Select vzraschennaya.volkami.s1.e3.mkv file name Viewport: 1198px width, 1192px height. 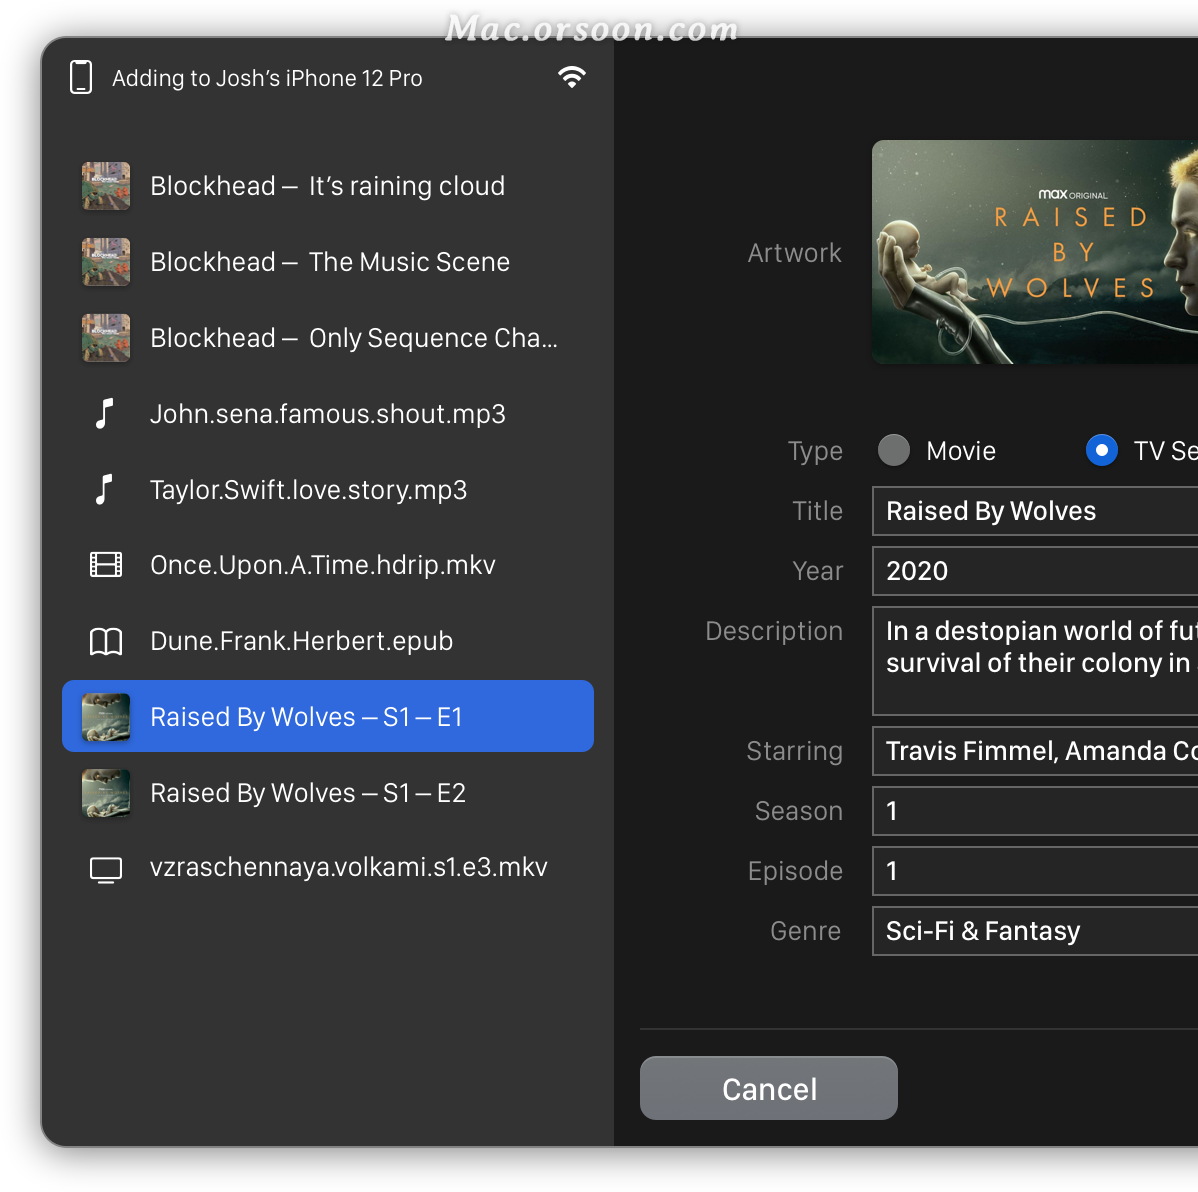coord(349,867)
